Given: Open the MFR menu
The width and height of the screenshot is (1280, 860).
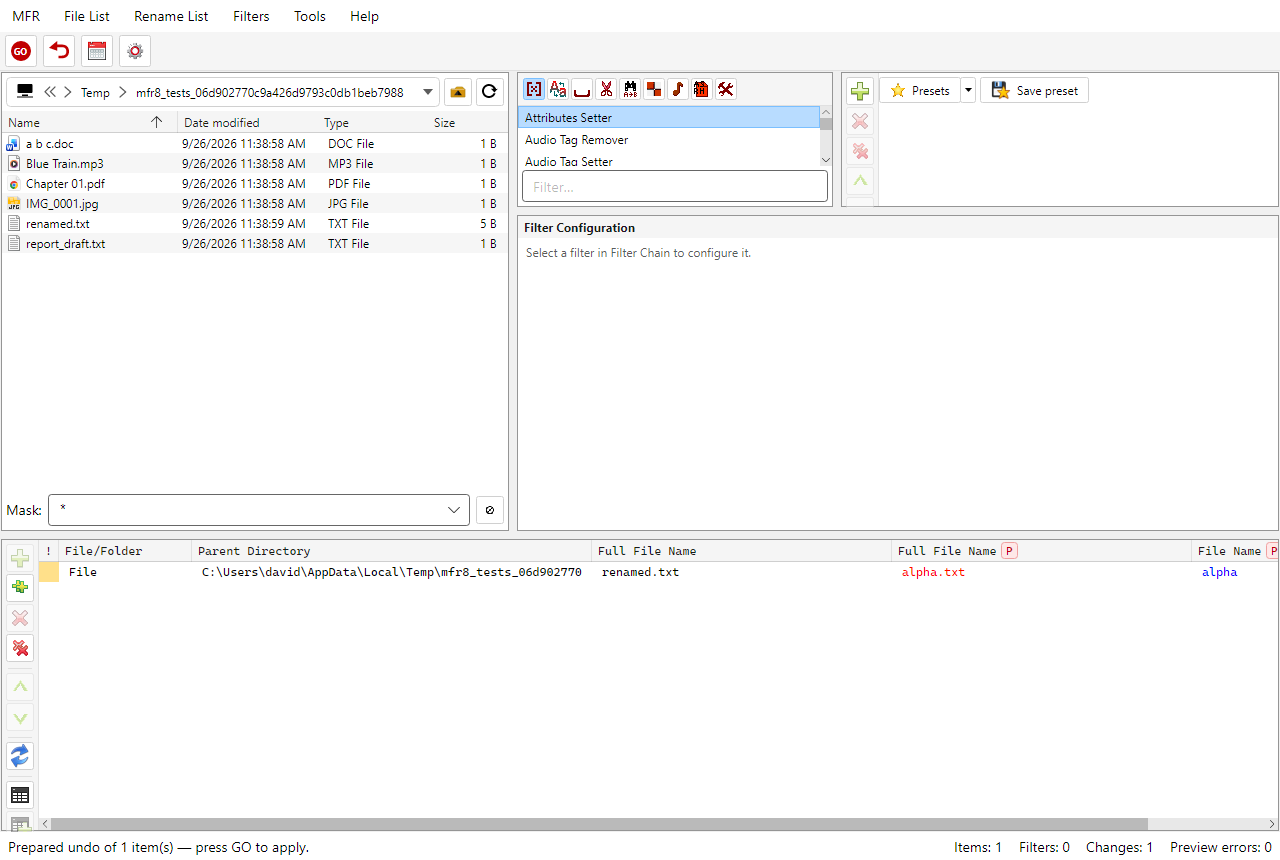Looking at the screenshot, I should coord(26,16).
